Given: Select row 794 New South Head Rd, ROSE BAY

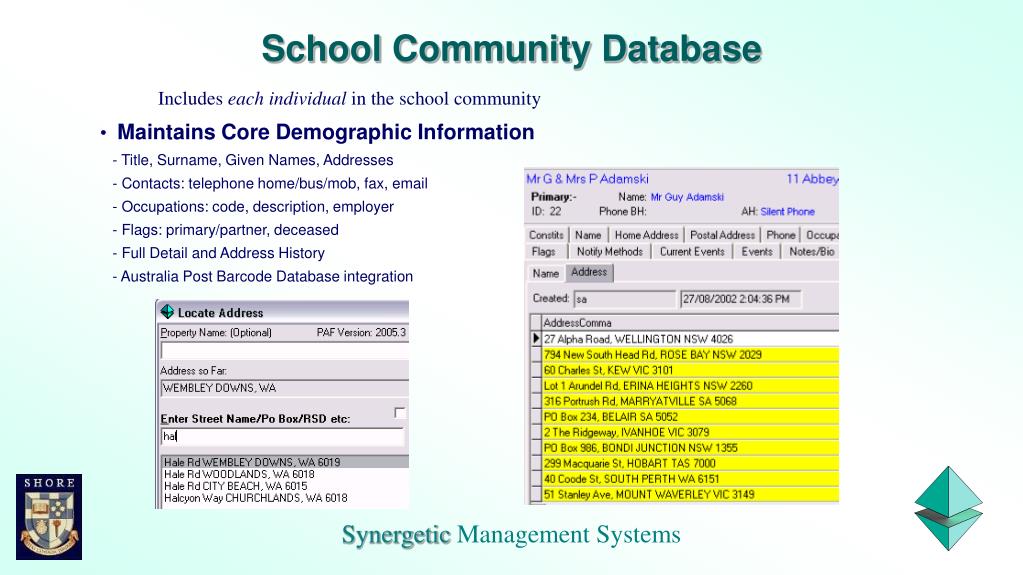Looking at the screenshot, I should click(x=690, y=354).
